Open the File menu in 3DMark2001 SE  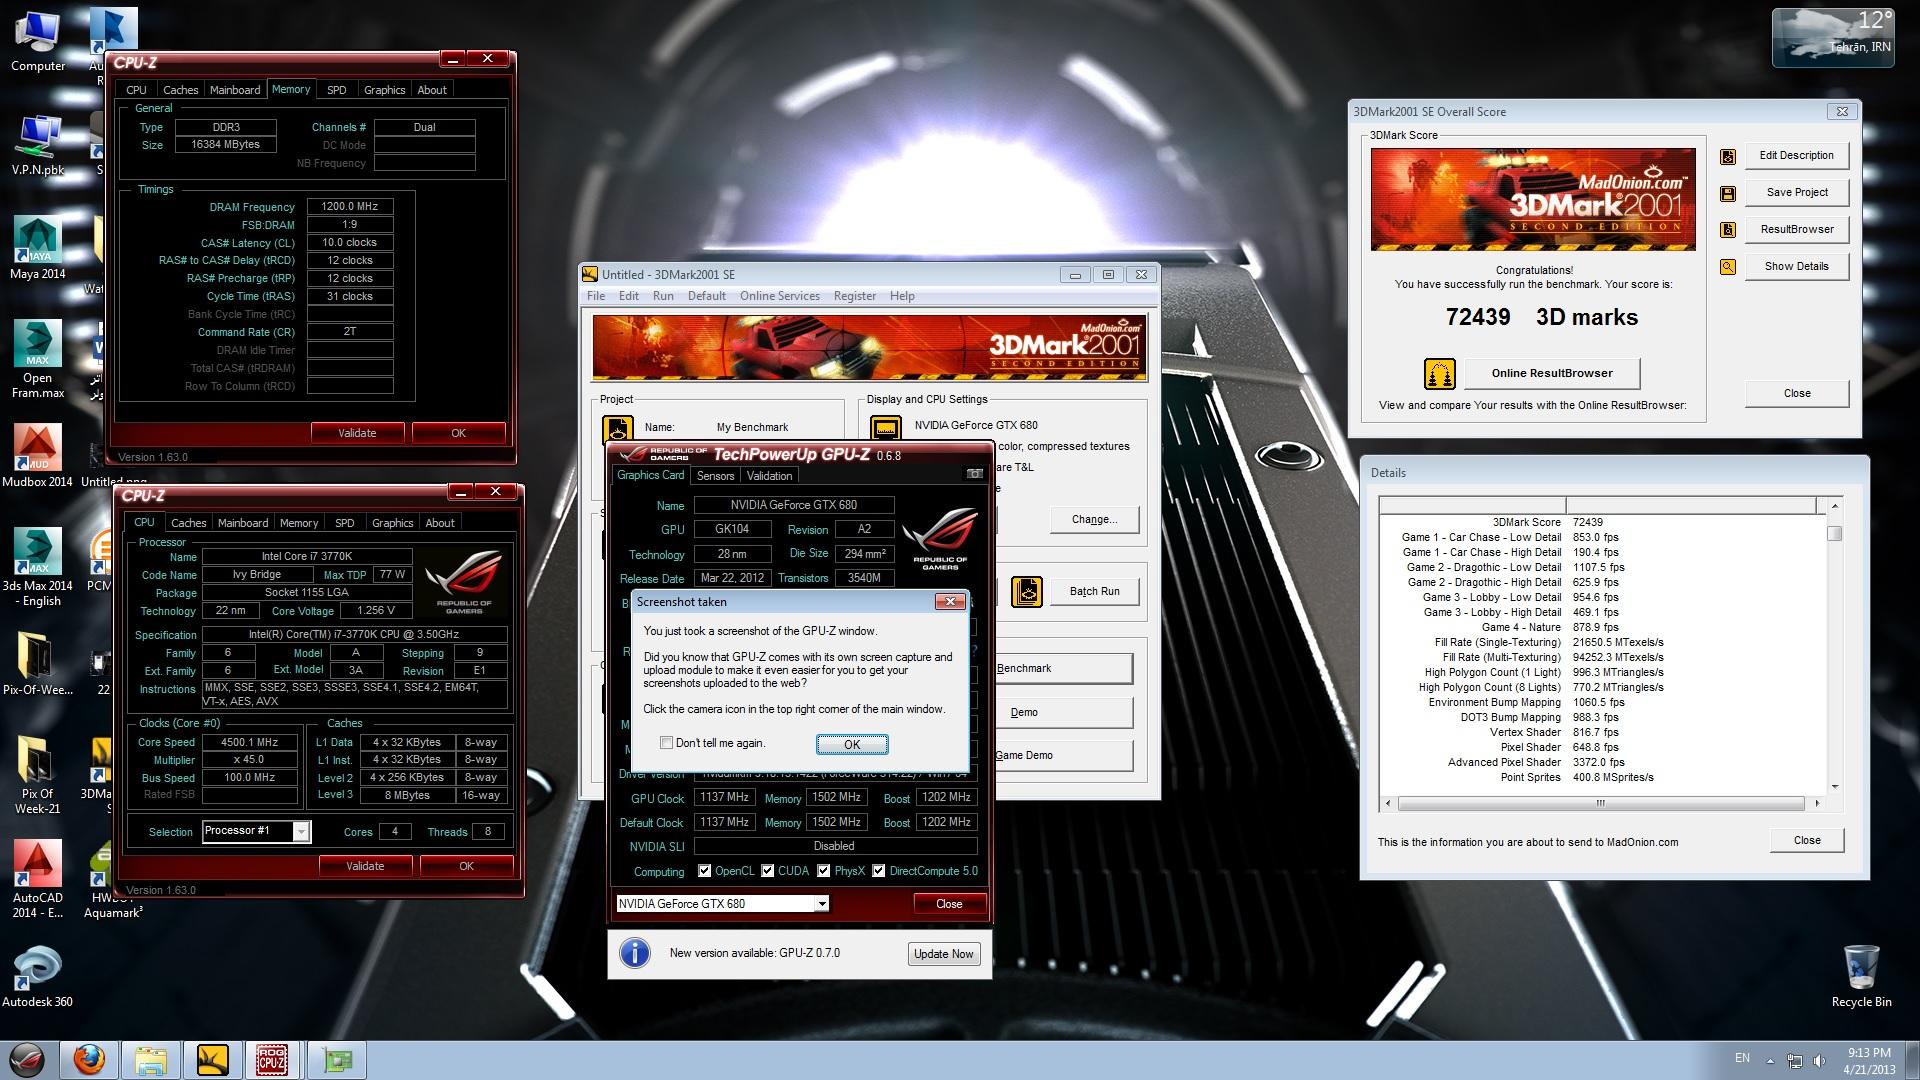point(596,296)
